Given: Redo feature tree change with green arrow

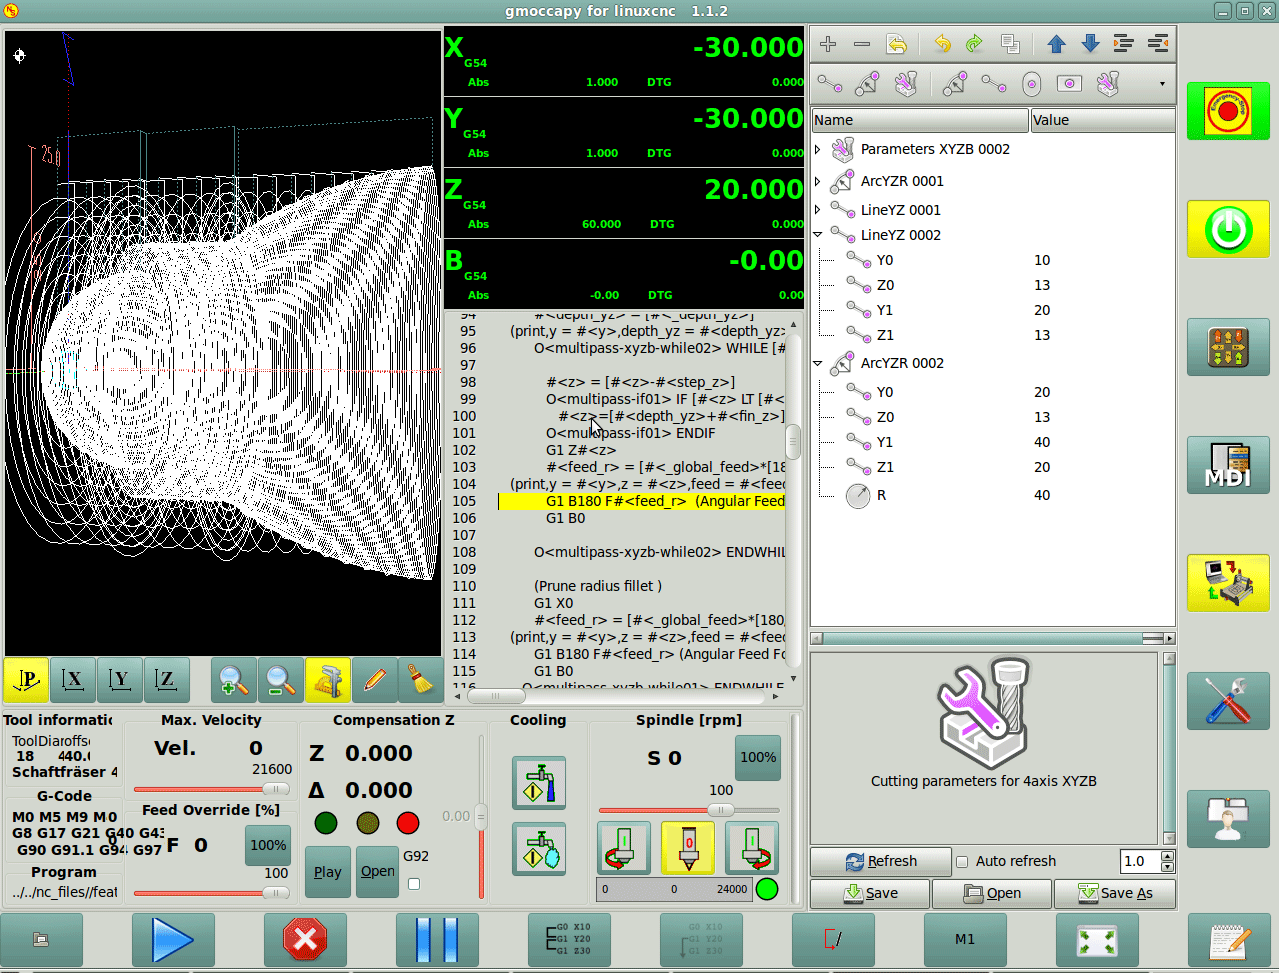Looking at the screenshot, I should coord(975,44).
